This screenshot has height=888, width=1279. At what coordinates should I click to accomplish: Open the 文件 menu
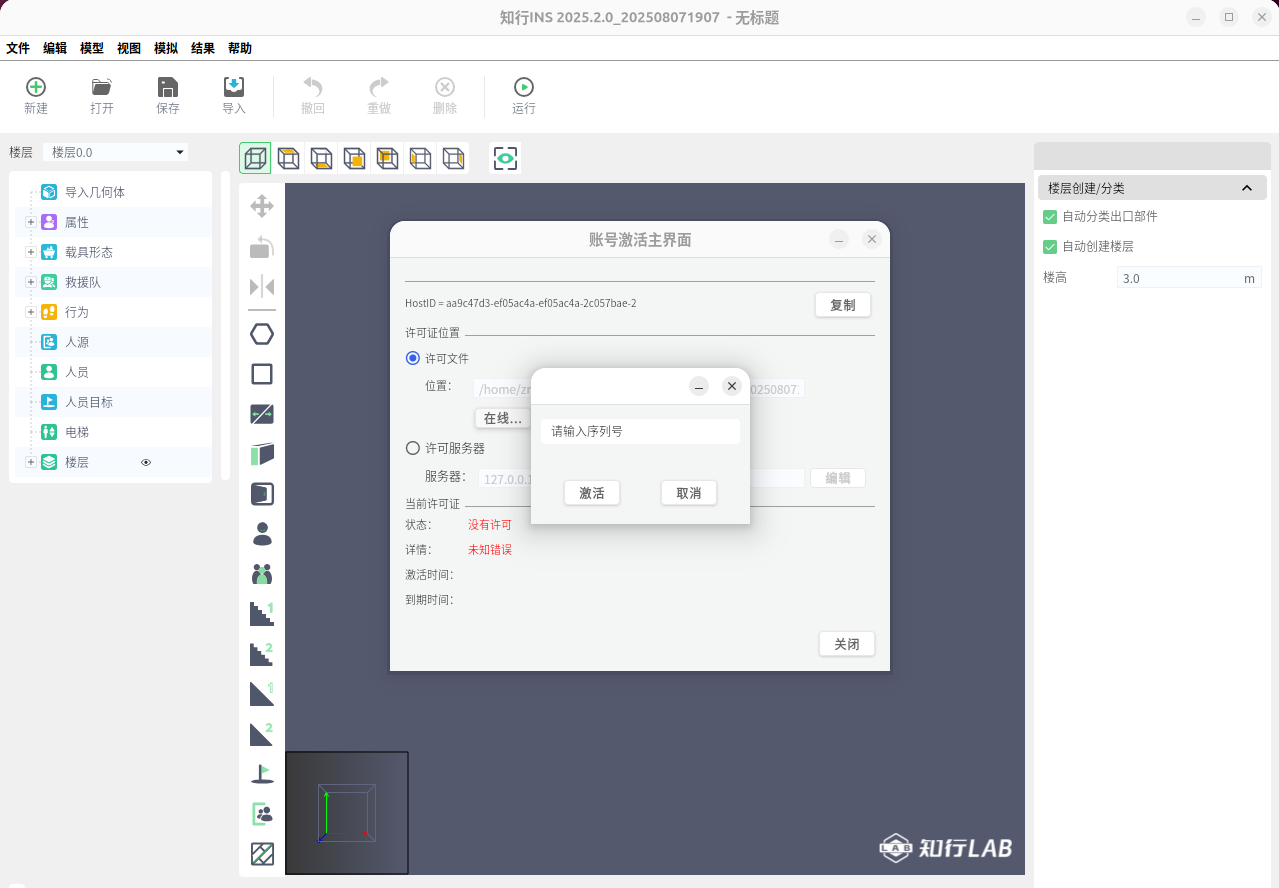[18, 48]
